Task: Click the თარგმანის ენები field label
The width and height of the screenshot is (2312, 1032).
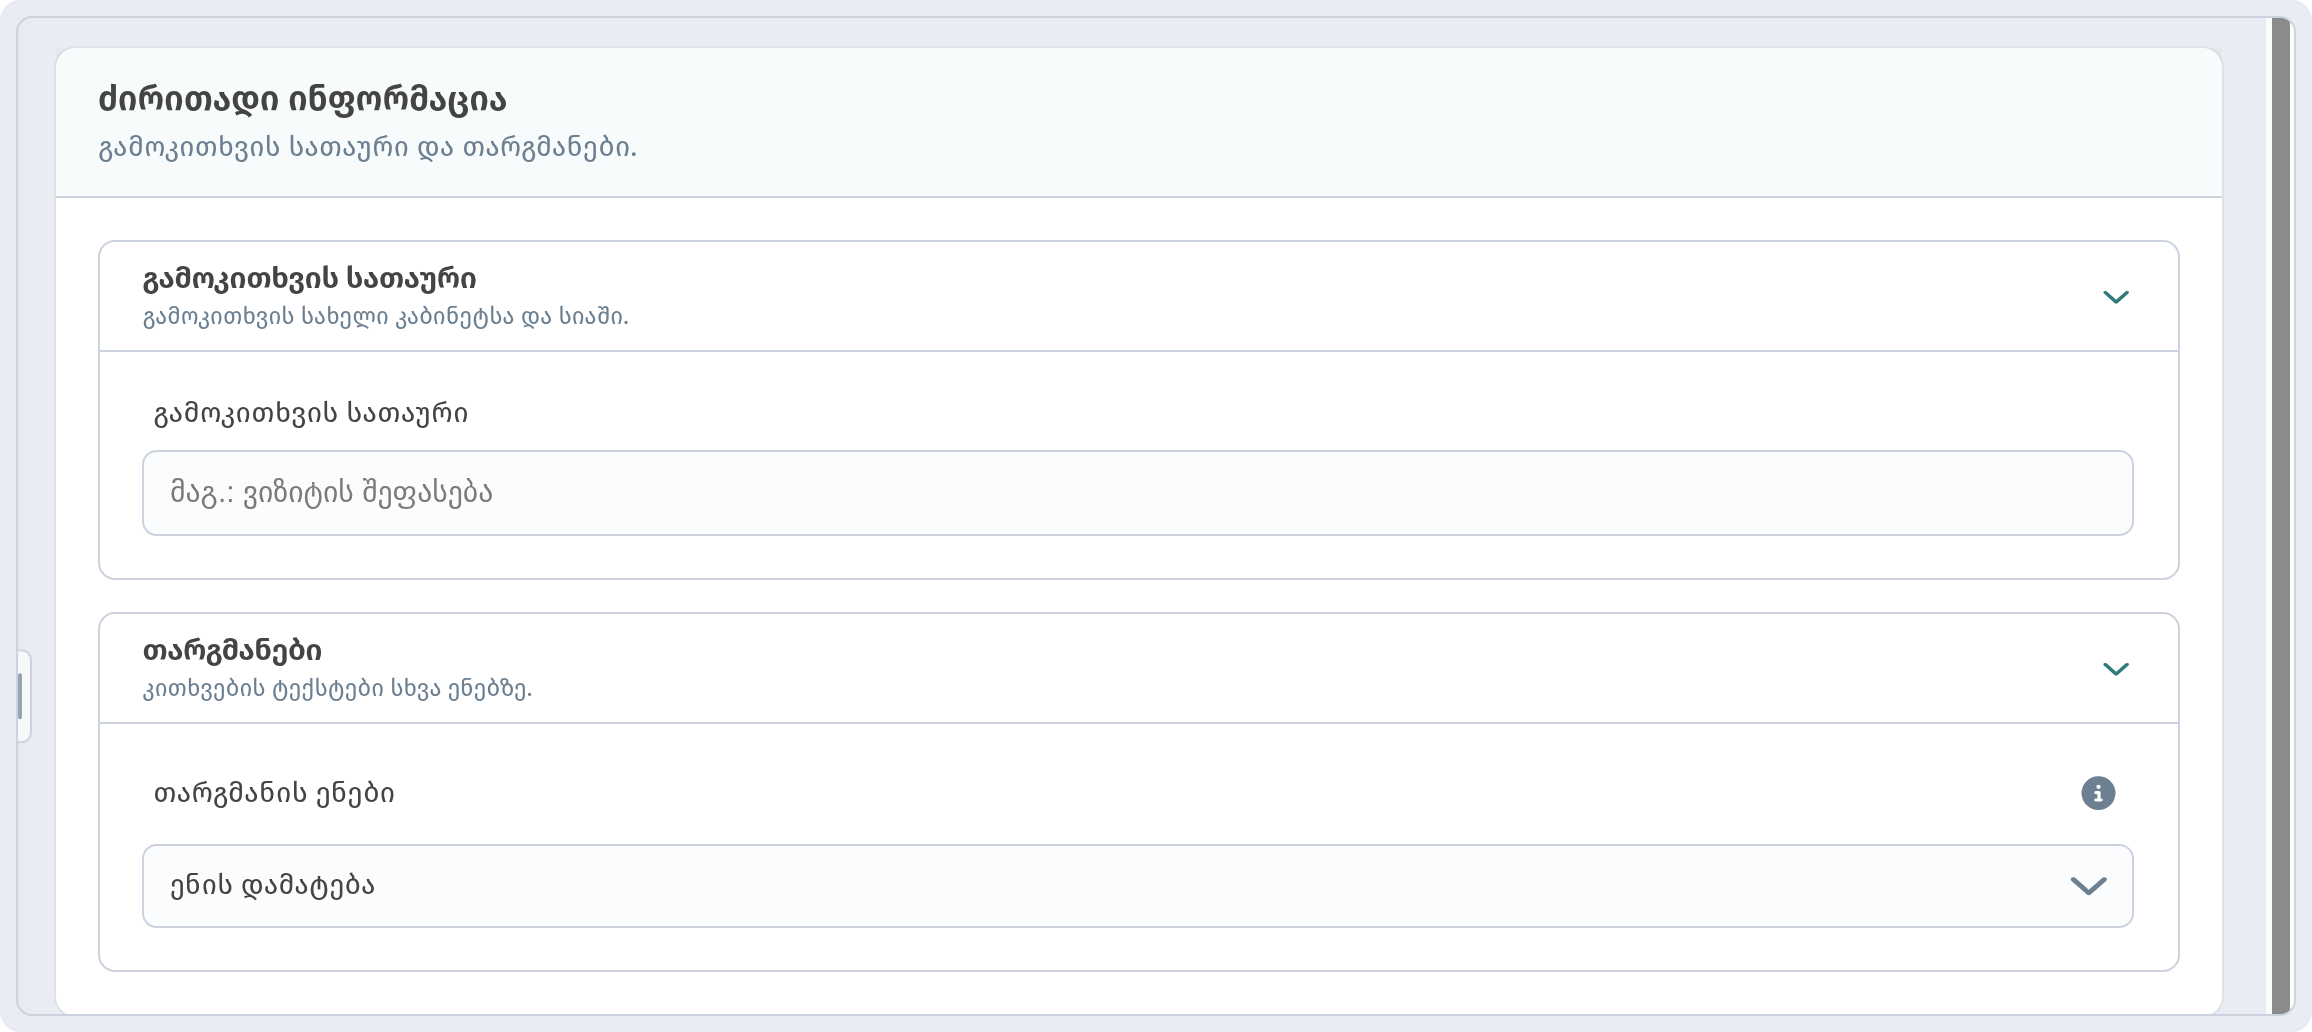Action: tap(274, 793)
